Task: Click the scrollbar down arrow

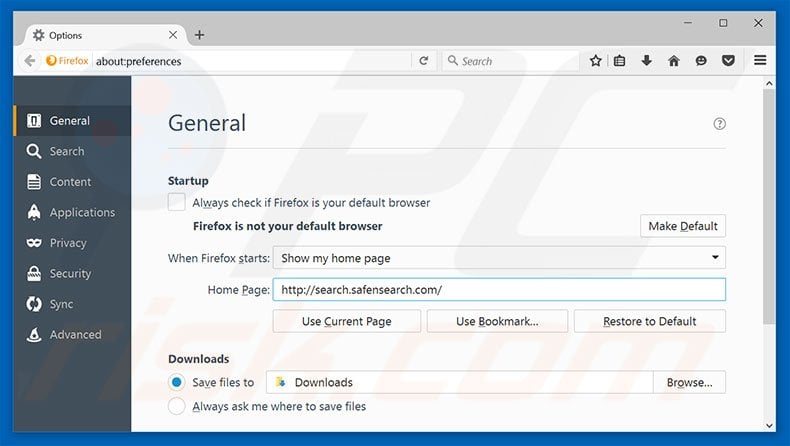Action: (769, 425)
